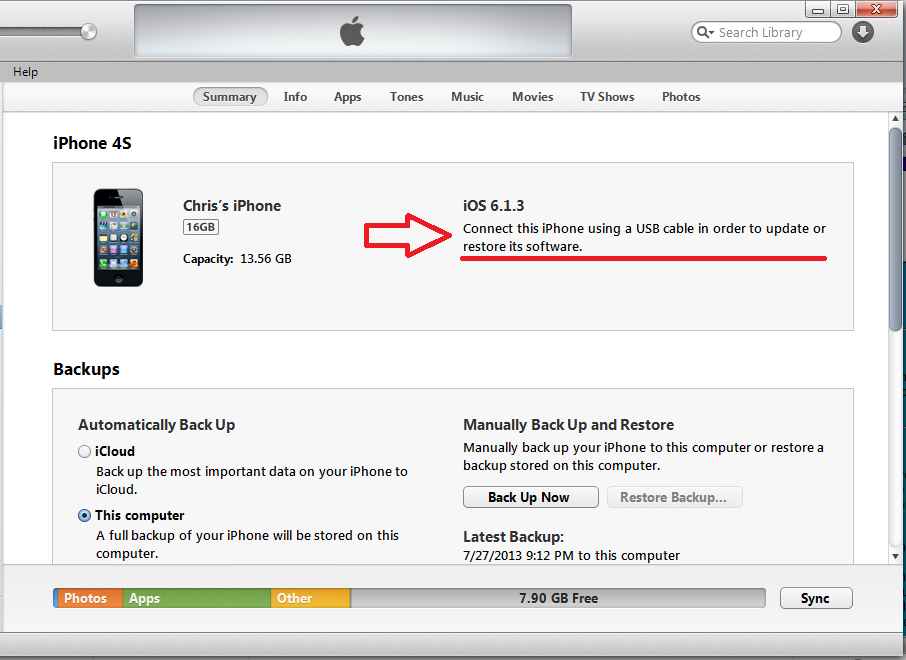906x660 pixels.
Task: Click Back Up Now button
Action: (530, 497)
